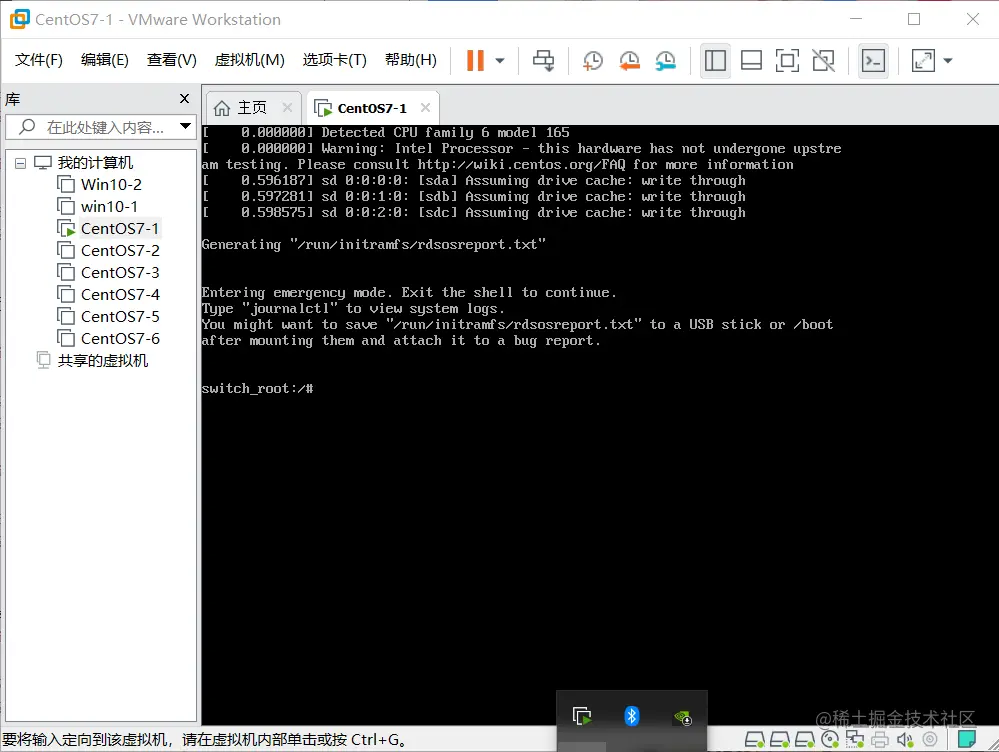The image size is (999, 752).
Task: Open the 文件(F) menu
Action: point(39,60)
